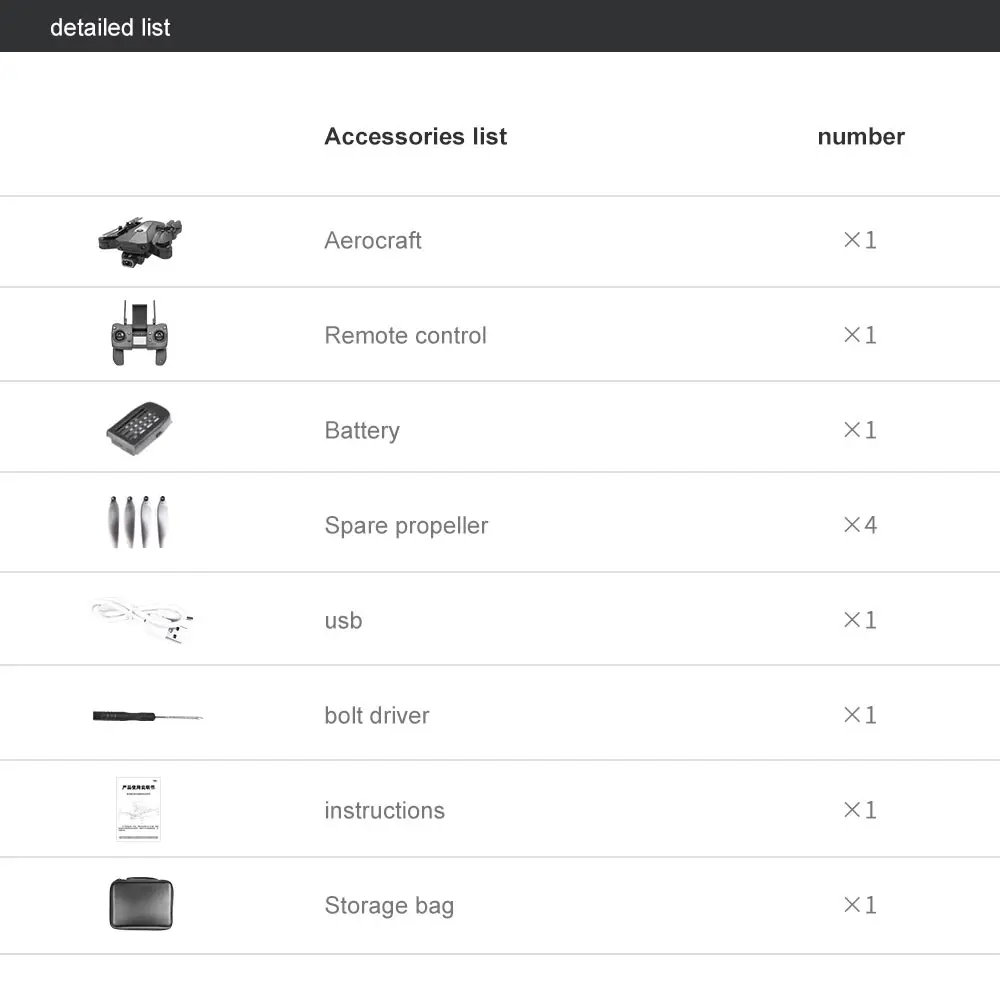Viewport: 1000px width, 1000px height.
Task: Click the Aerocraft drone image
Action: click(140, 242)
